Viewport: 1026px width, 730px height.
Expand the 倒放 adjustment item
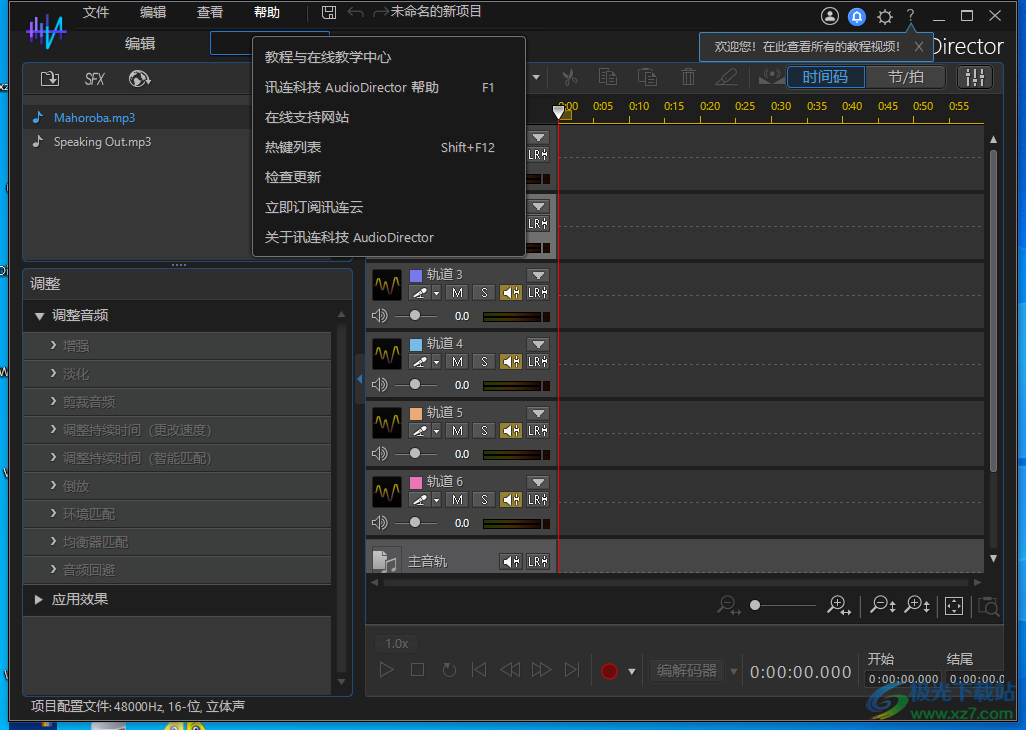(53, 485)
